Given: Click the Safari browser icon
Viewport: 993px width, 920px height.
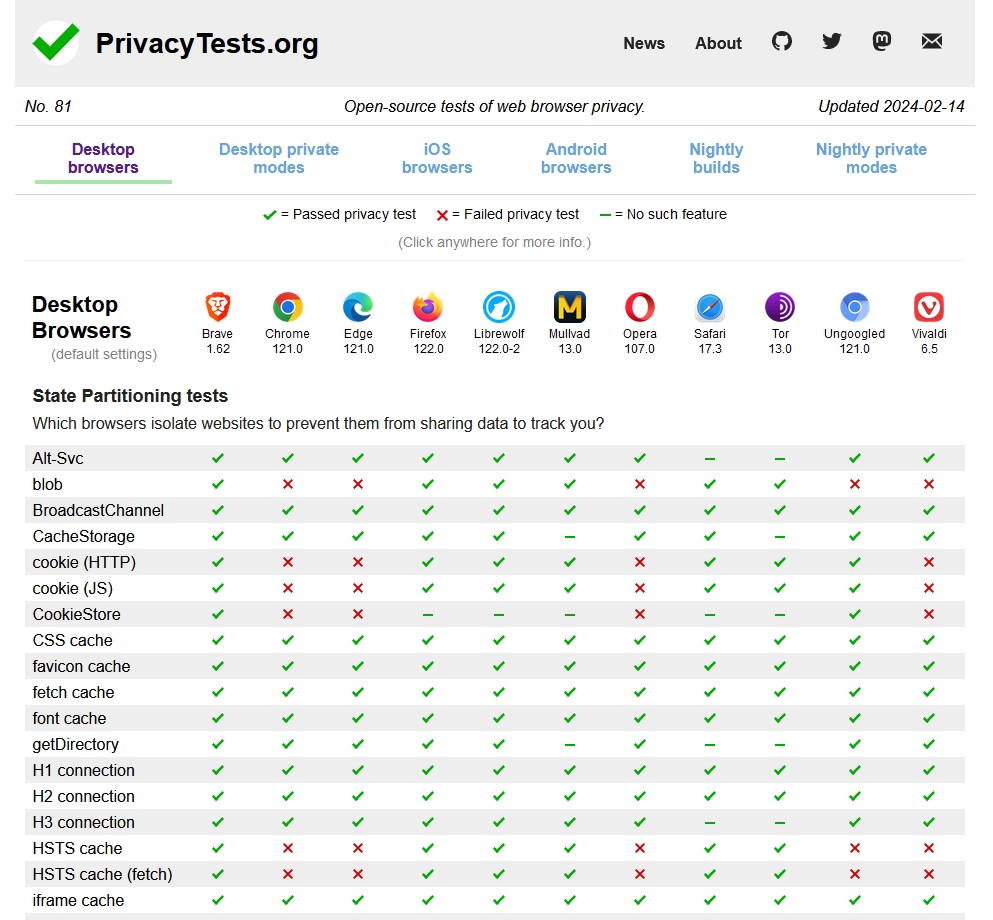Looking at the screenshot, I should [710, 308].
